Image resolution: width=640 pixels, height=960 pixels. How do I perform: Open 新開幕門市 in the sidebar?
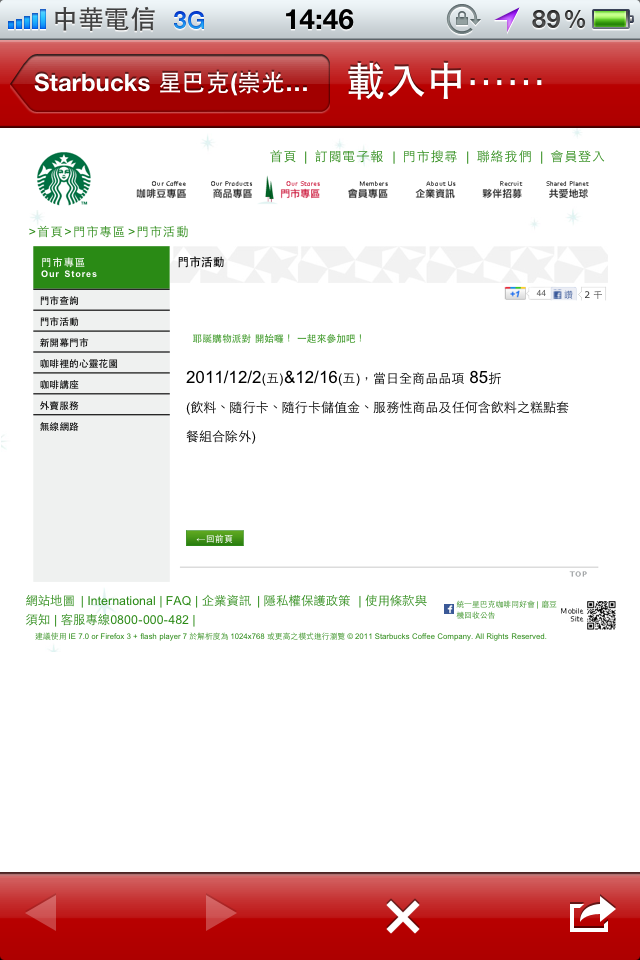pyautogui.click(x=101, y=342)
